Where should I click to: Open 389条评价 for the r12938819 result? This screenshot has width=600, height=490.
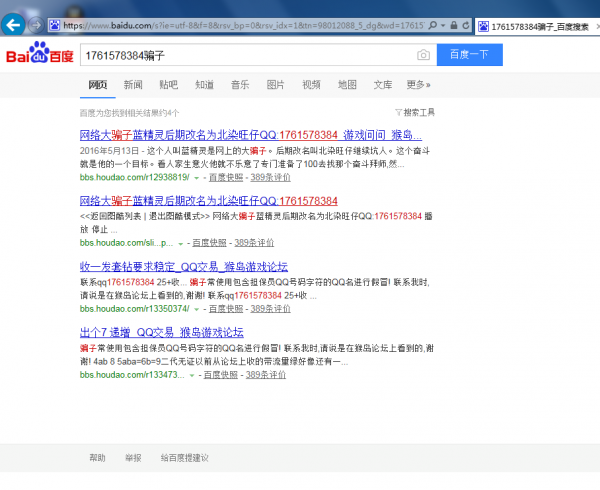click(x=271, y=177)
